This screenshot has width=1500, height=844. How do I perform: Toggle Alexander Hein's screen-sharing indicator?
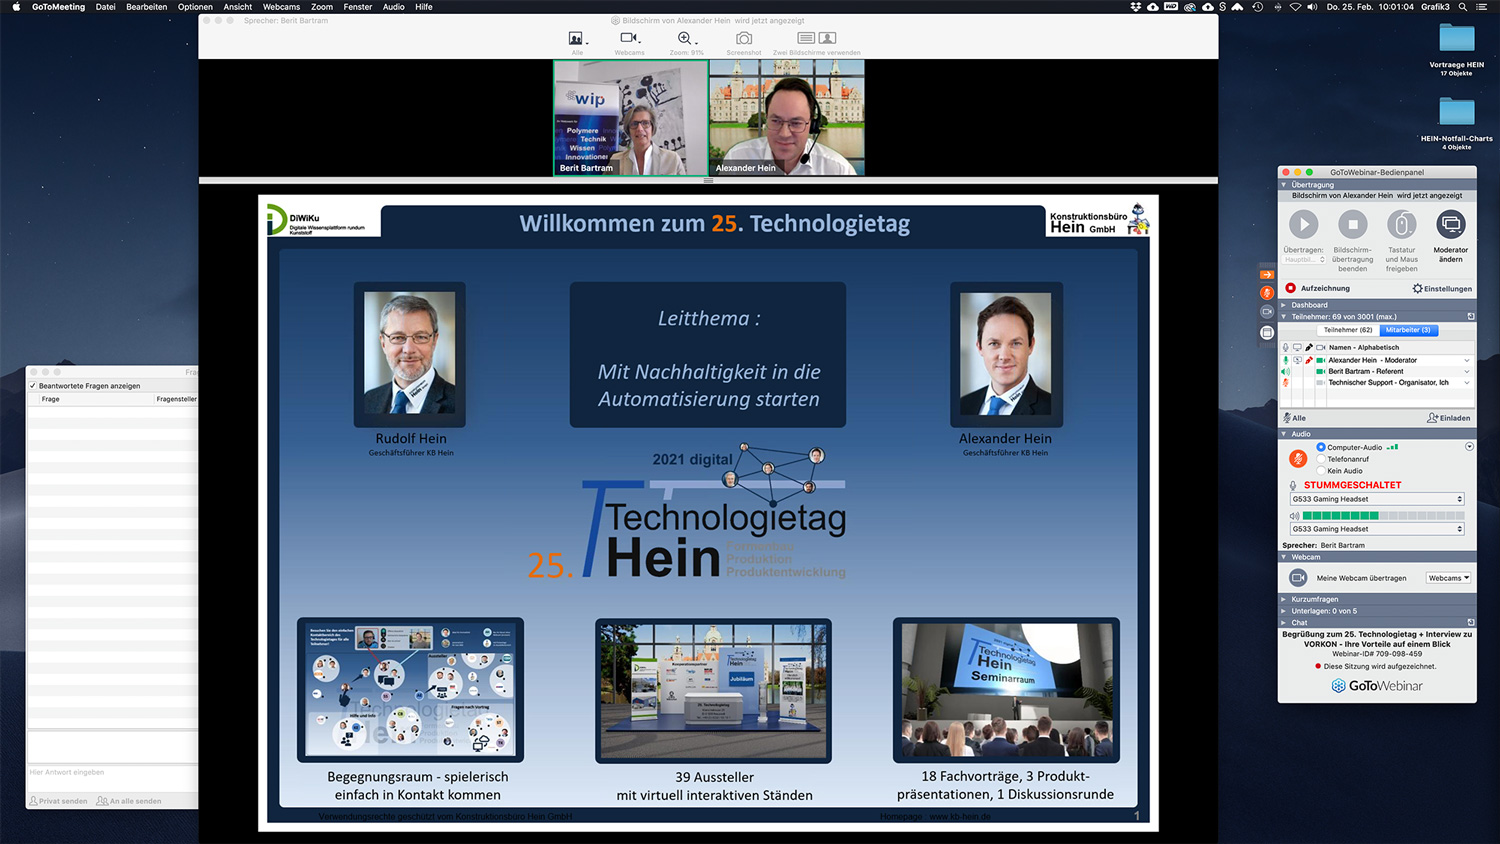[1298, 360]
